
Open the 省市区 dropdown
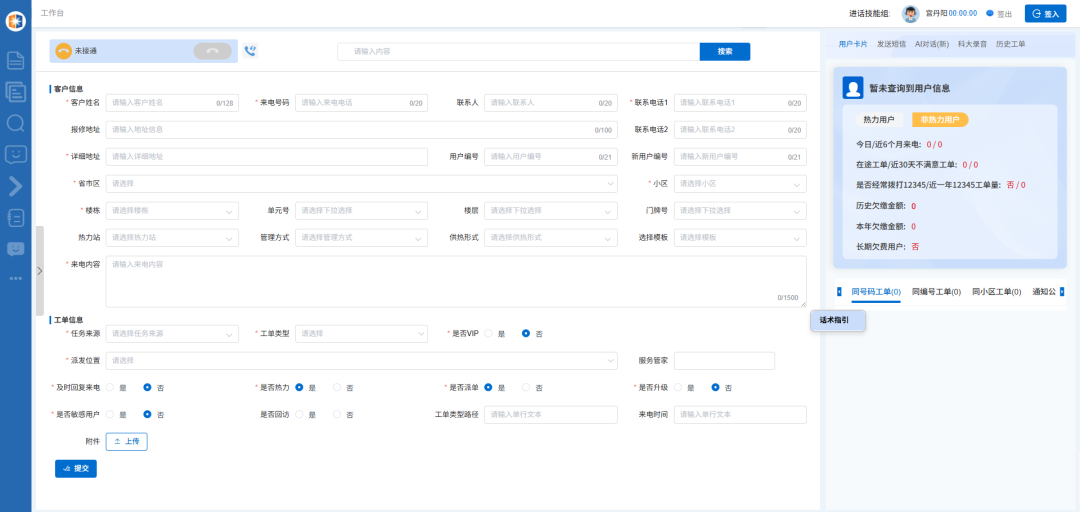point(361,184)
